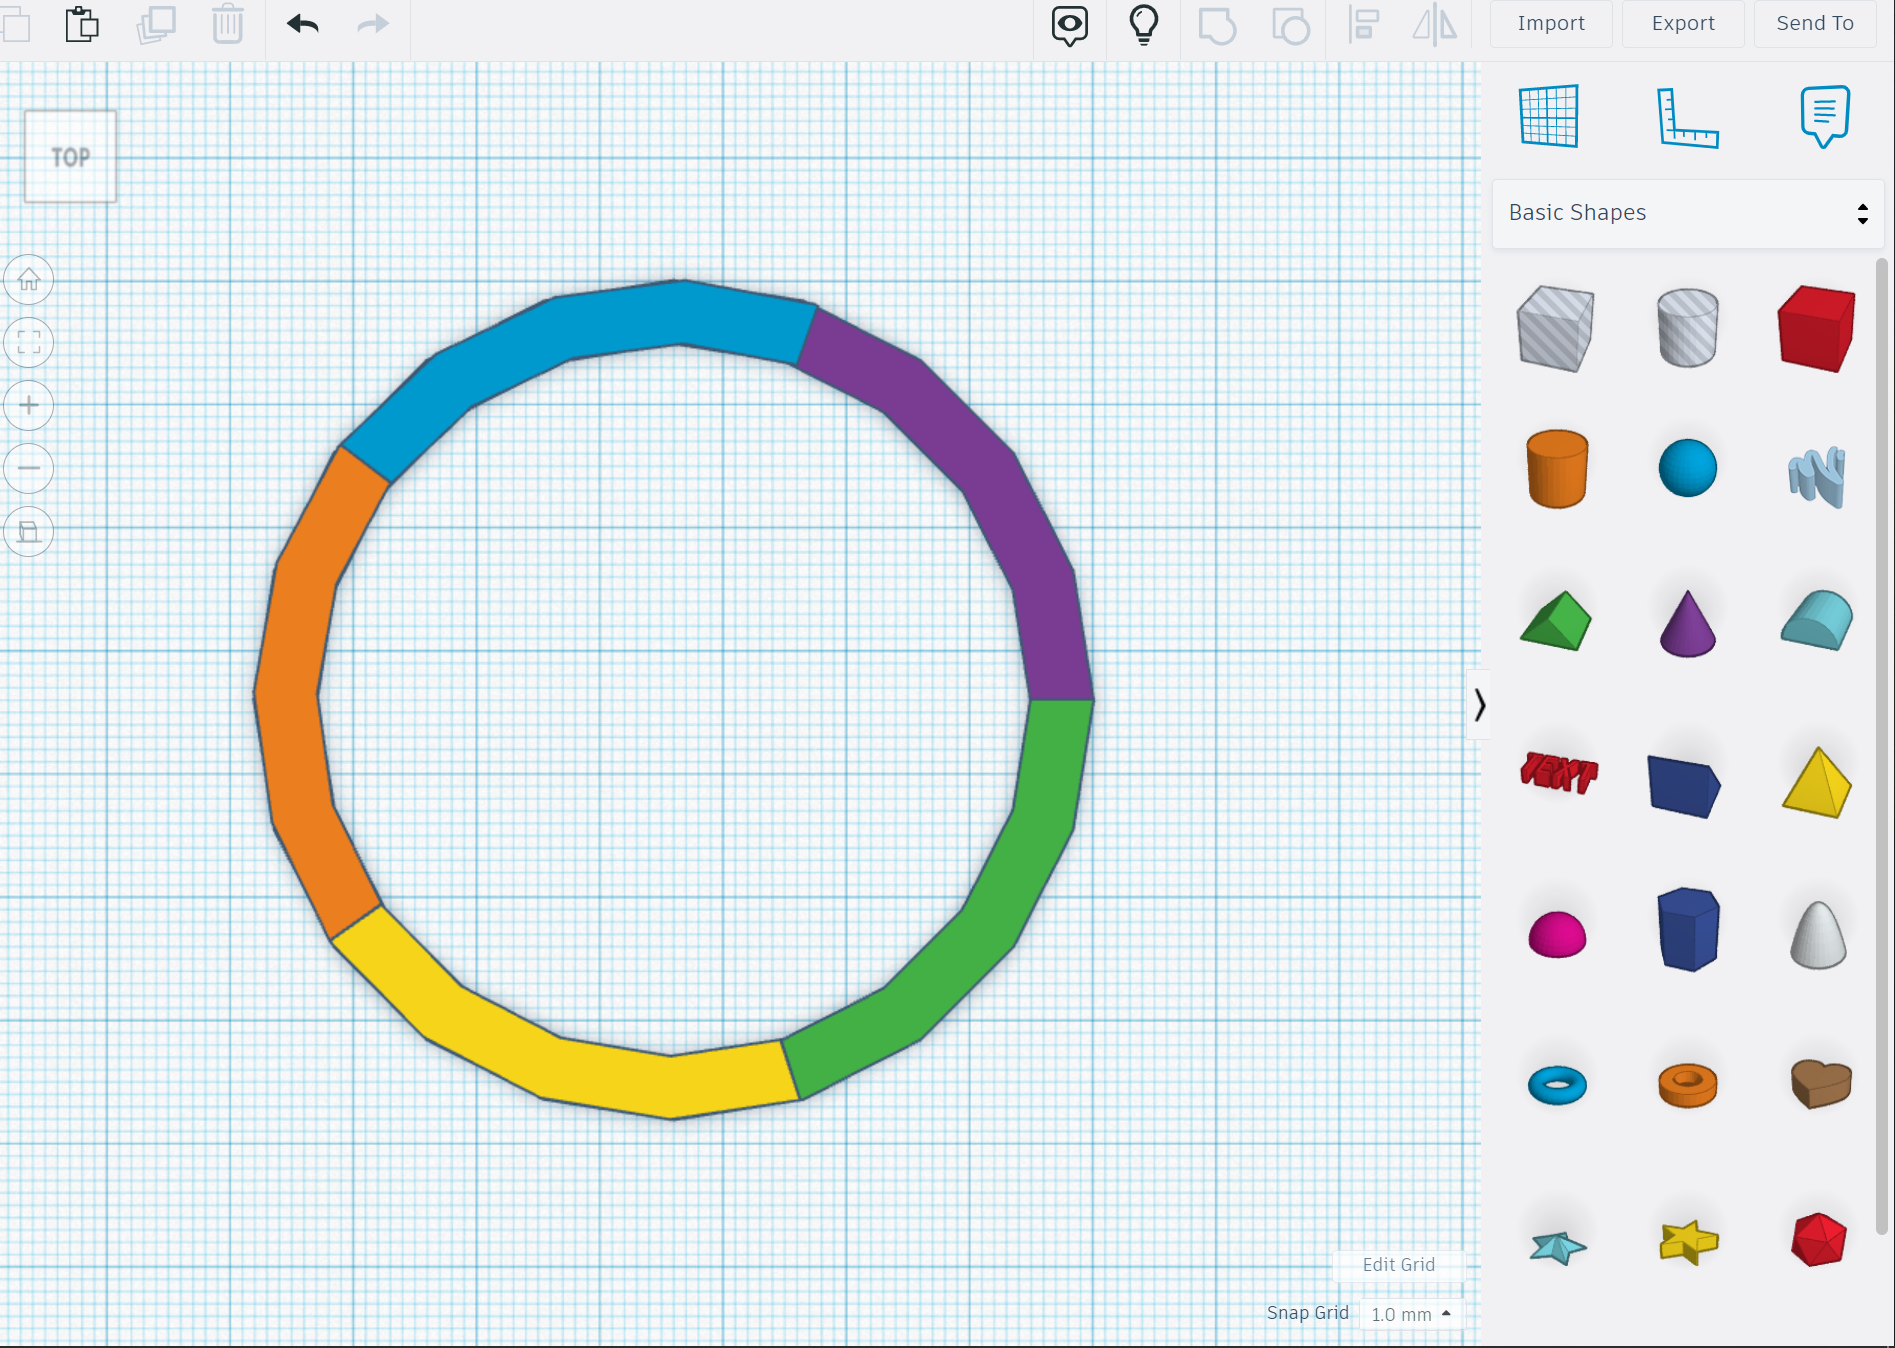Viewport: 1895px width, 1348px height.
Task: Select the Mirror tool icon
Action: 1433,27
